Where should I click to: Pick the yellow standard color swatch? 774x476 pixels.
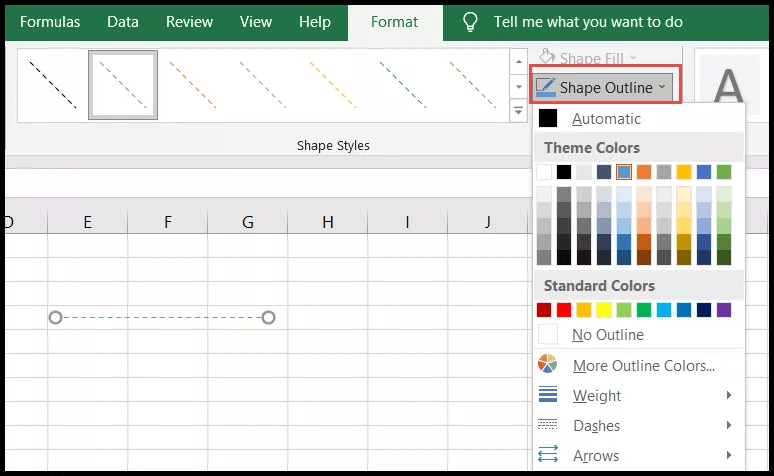604,310
